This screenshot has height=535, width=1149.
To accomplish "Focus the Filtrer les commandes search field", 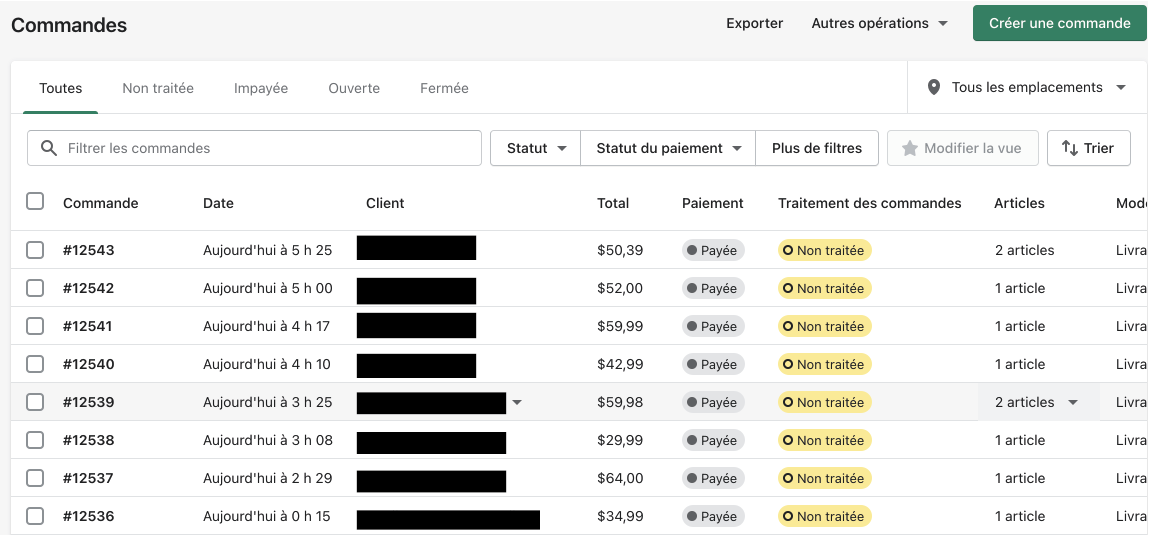I will pos(254,148).
